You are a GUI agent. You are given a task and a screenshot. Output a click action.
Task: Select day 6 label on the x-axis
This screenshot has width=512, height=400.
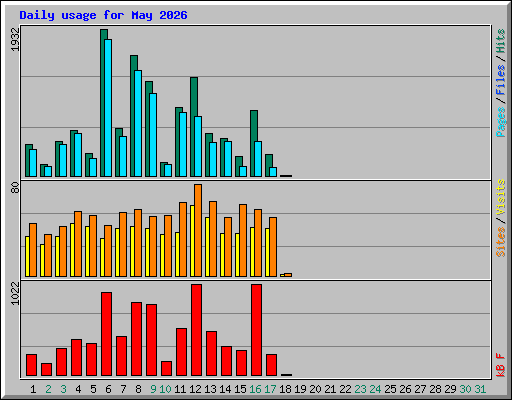click(x=108, y=389)
